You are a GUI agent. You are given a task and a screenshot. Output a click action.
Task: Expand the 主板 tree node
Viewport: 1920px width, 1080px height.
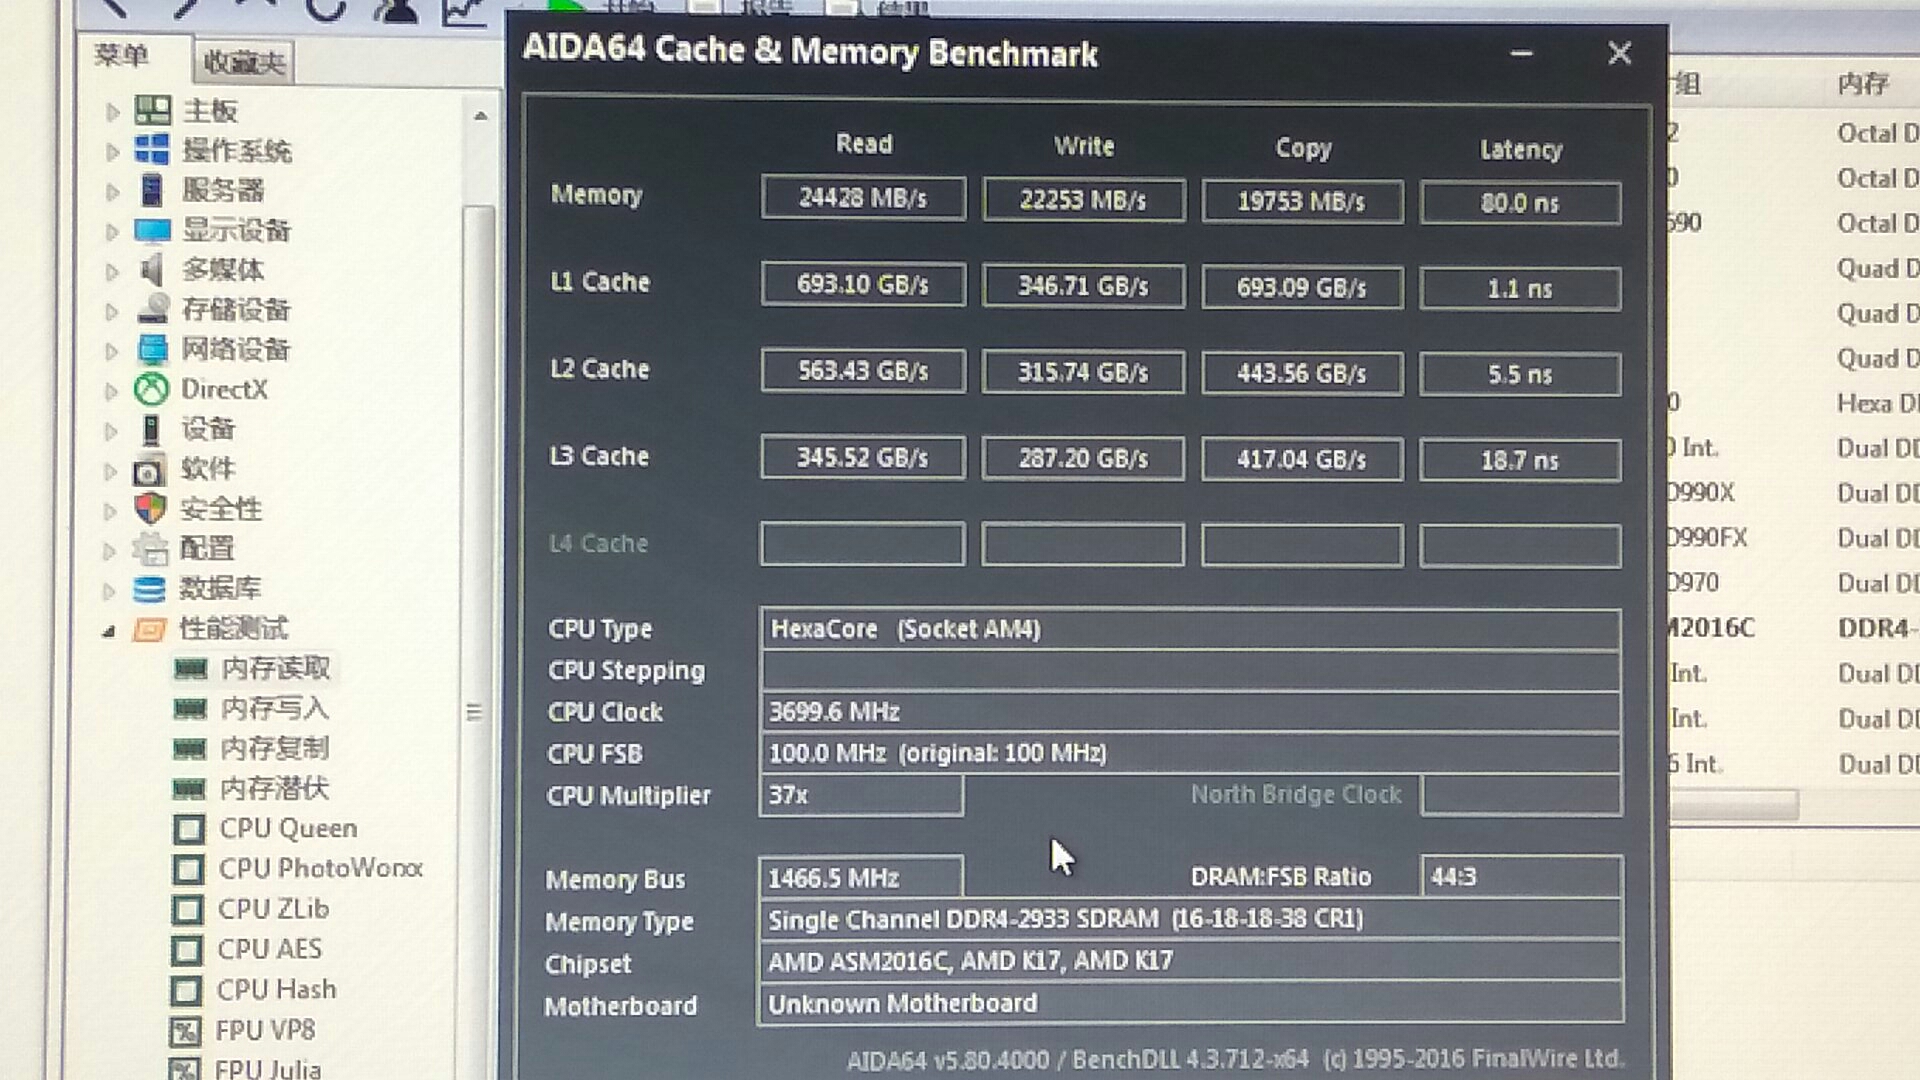click(x=112, y=111)
